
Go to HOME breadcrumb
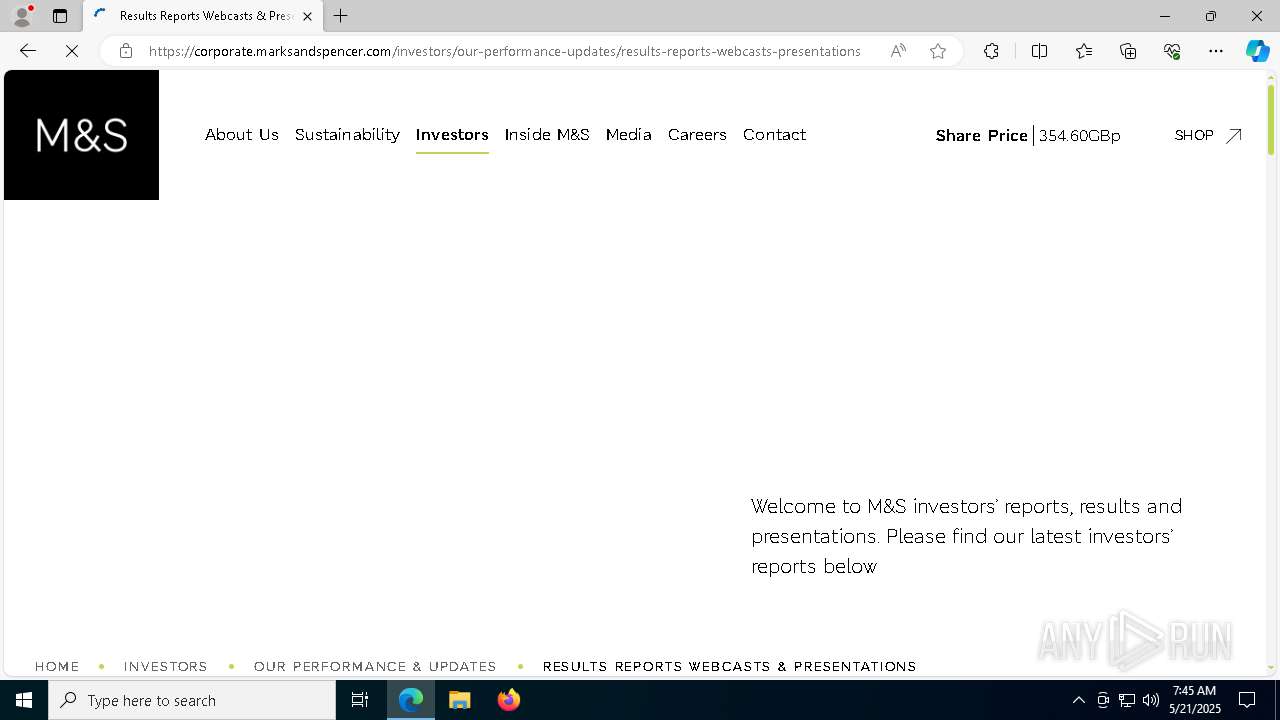[x=57, y=666]
